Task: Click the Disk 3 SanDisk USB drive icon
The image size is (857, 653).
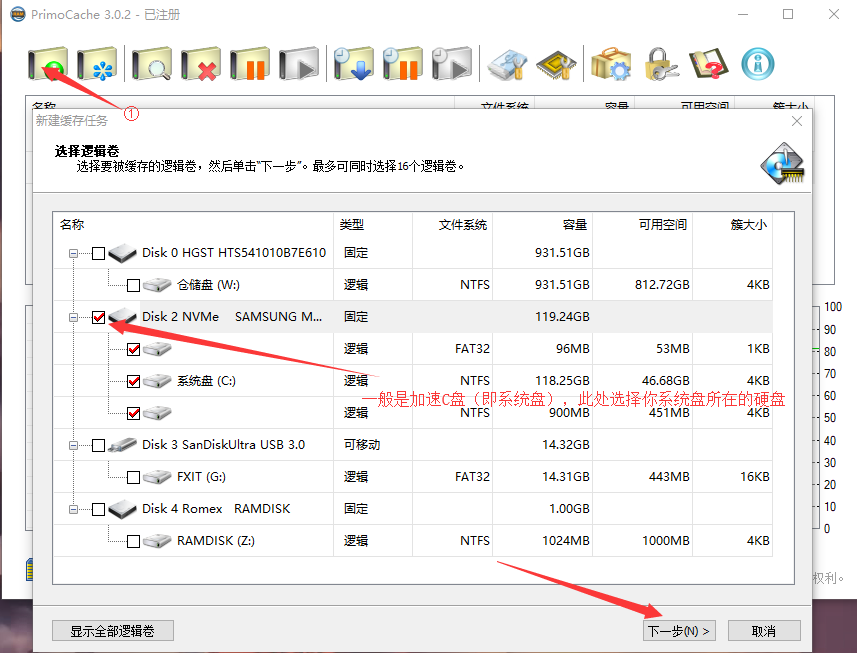Action: 122,445
